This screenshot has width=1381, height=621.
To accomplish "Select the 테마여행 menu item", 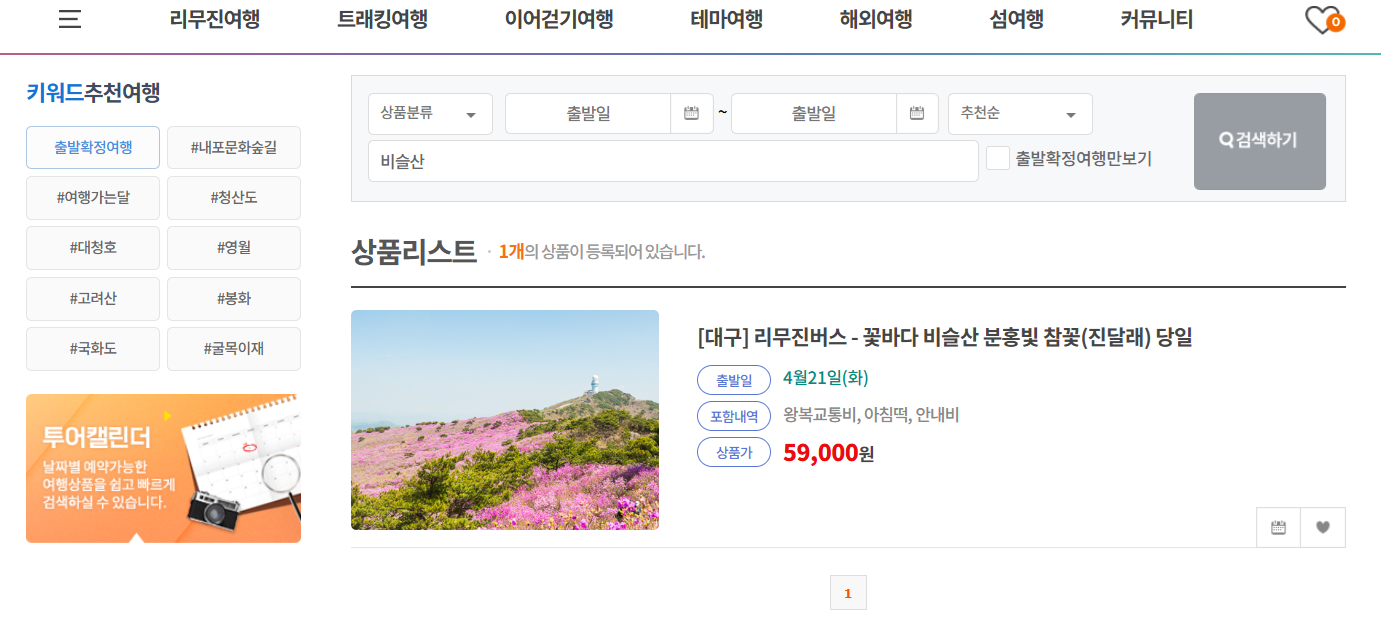I will (724, 18).
